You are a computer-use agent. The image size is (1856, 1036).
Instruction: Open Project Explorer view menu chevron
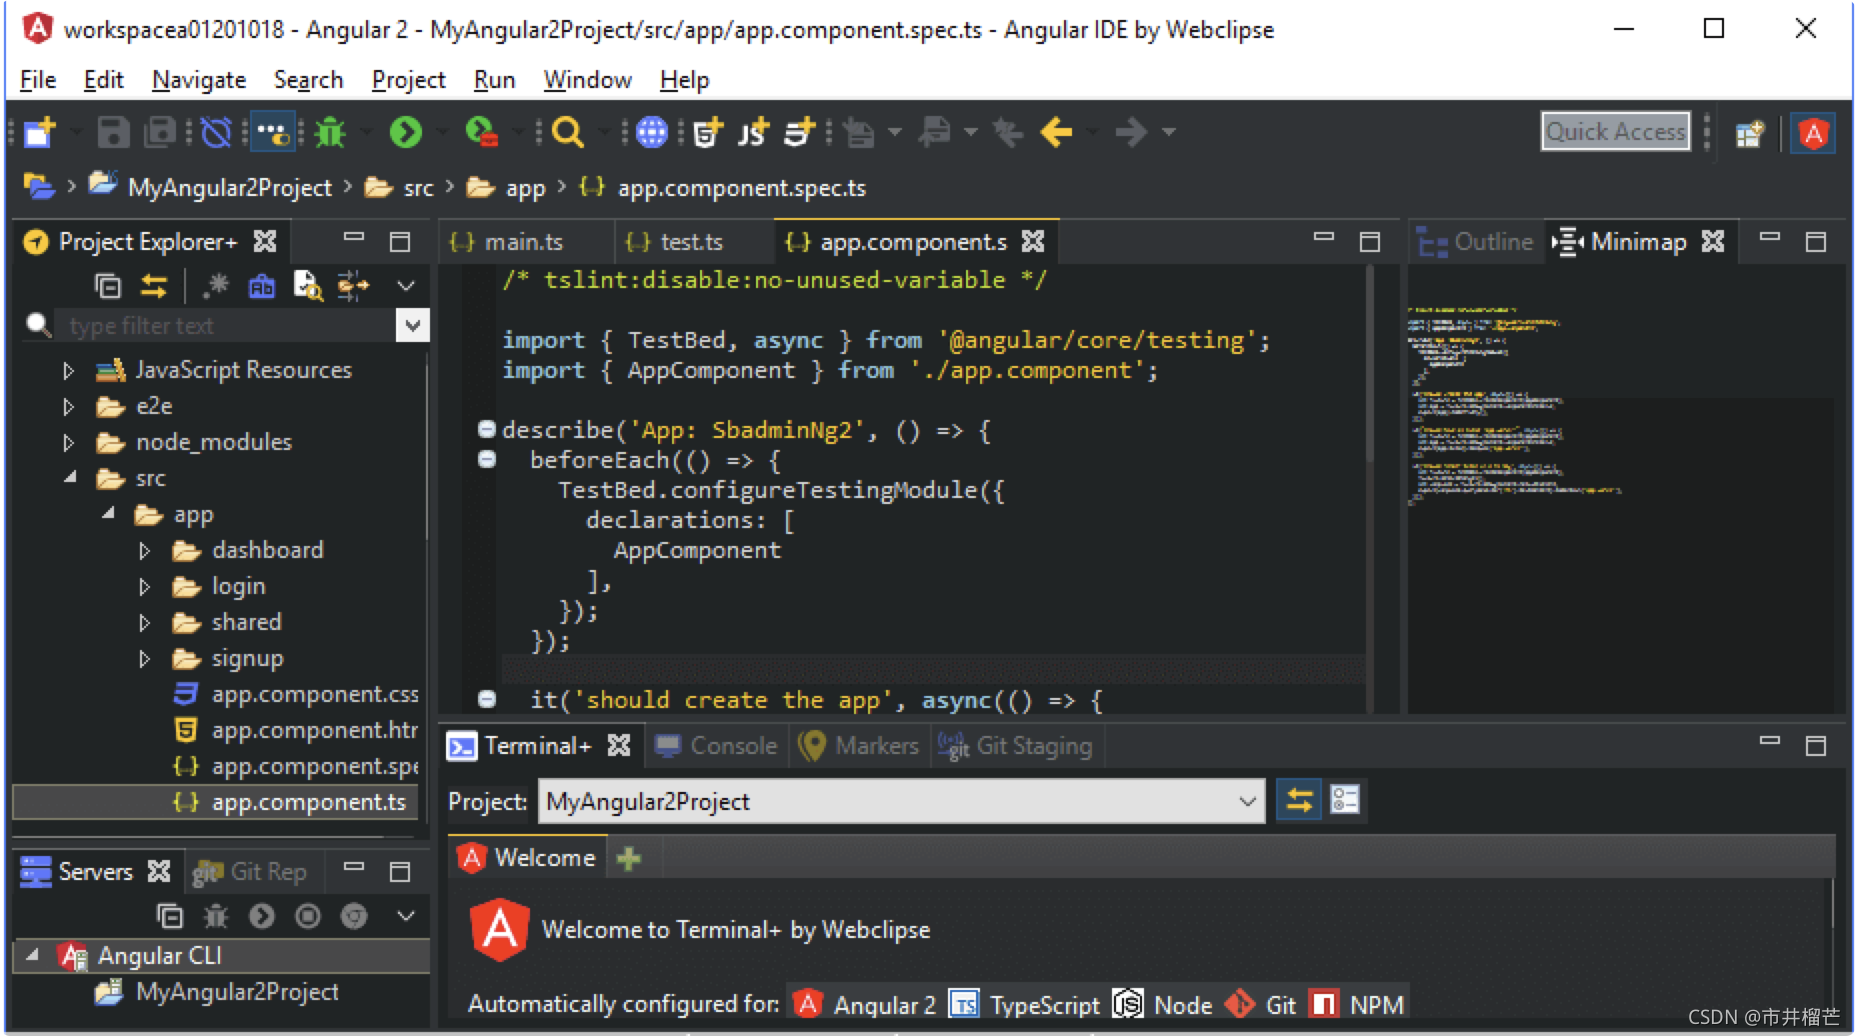coord(406,286)
